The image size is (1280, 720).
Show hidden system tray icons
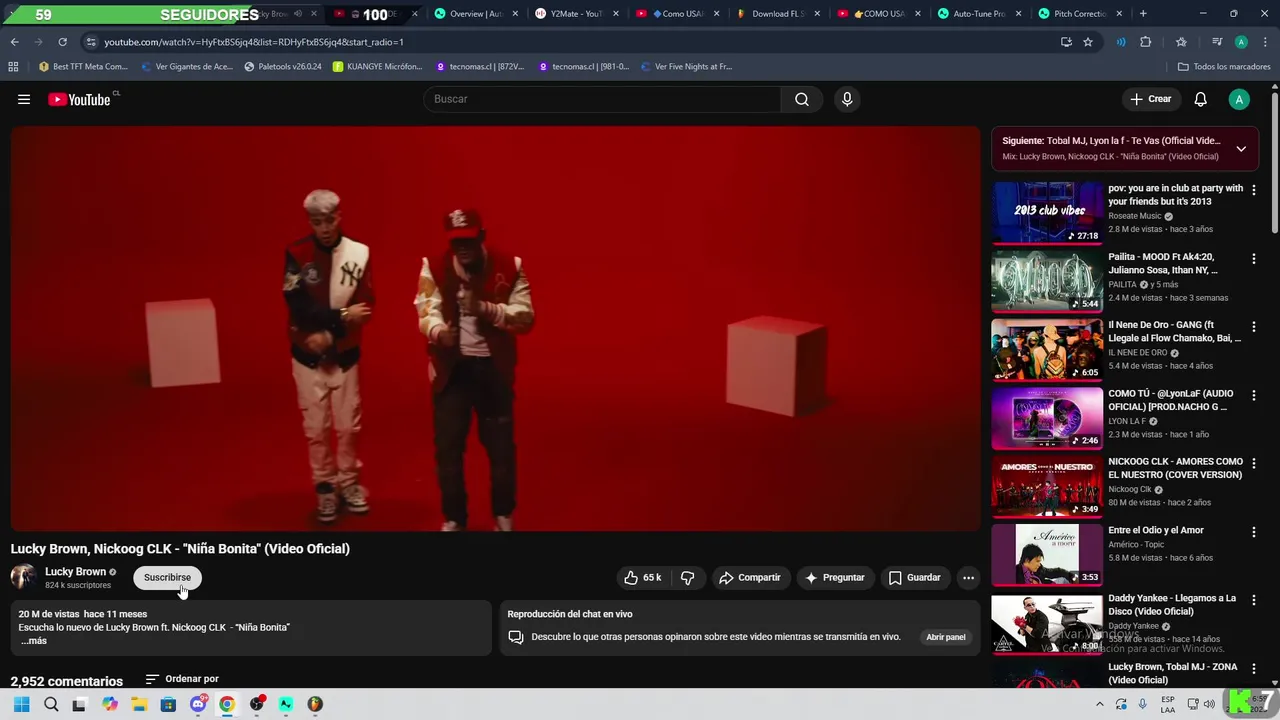(1100, 704)
